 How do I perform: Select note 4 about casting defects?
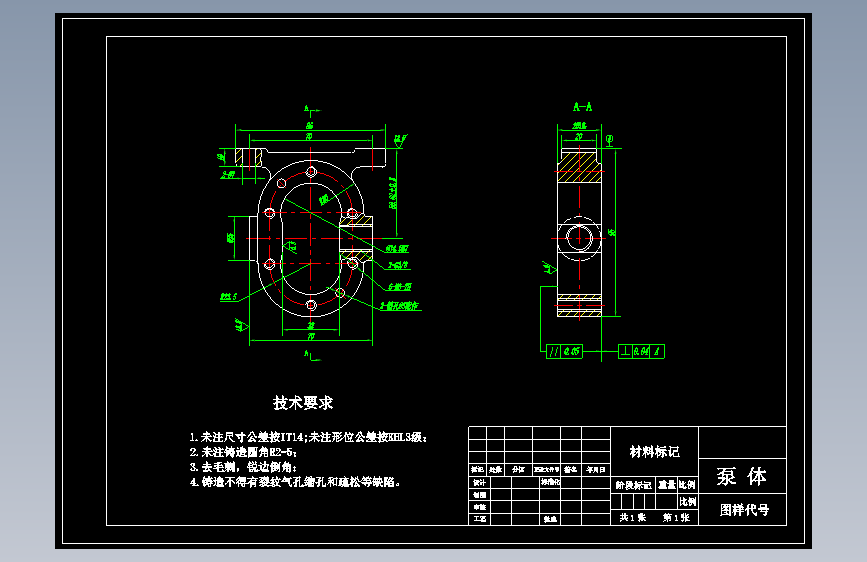[295, 482]
